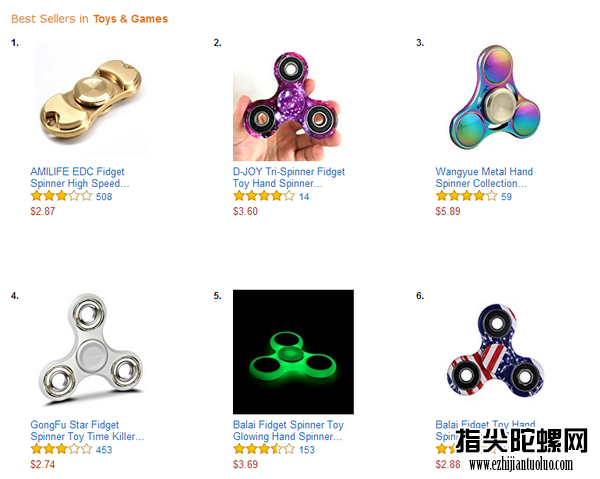Open the white GongFu Star spinner image

coord(91,349)
